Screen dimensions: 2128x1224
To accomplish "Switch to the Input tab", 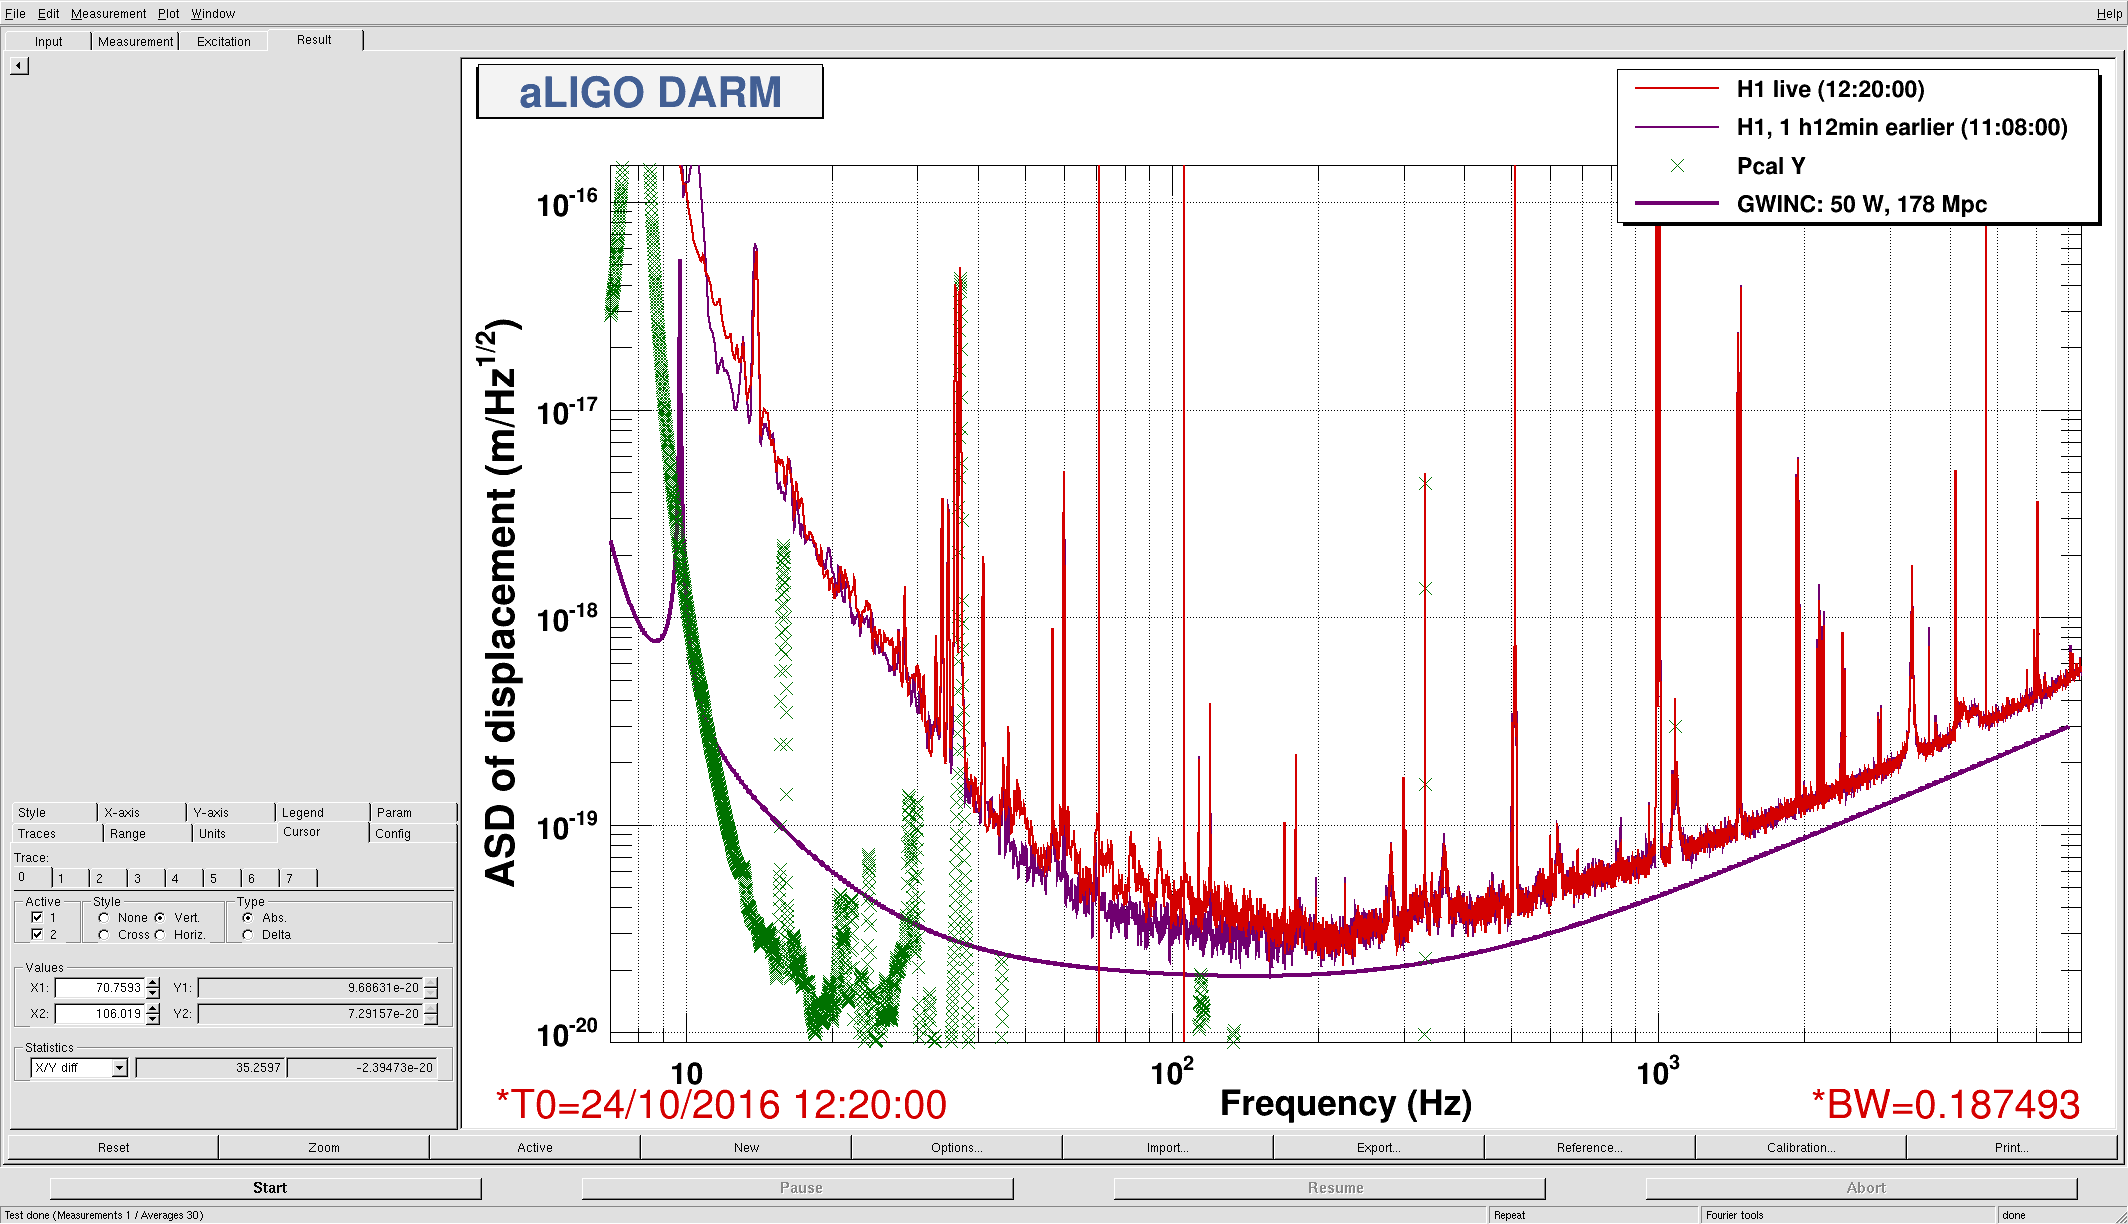I will 48,41.
